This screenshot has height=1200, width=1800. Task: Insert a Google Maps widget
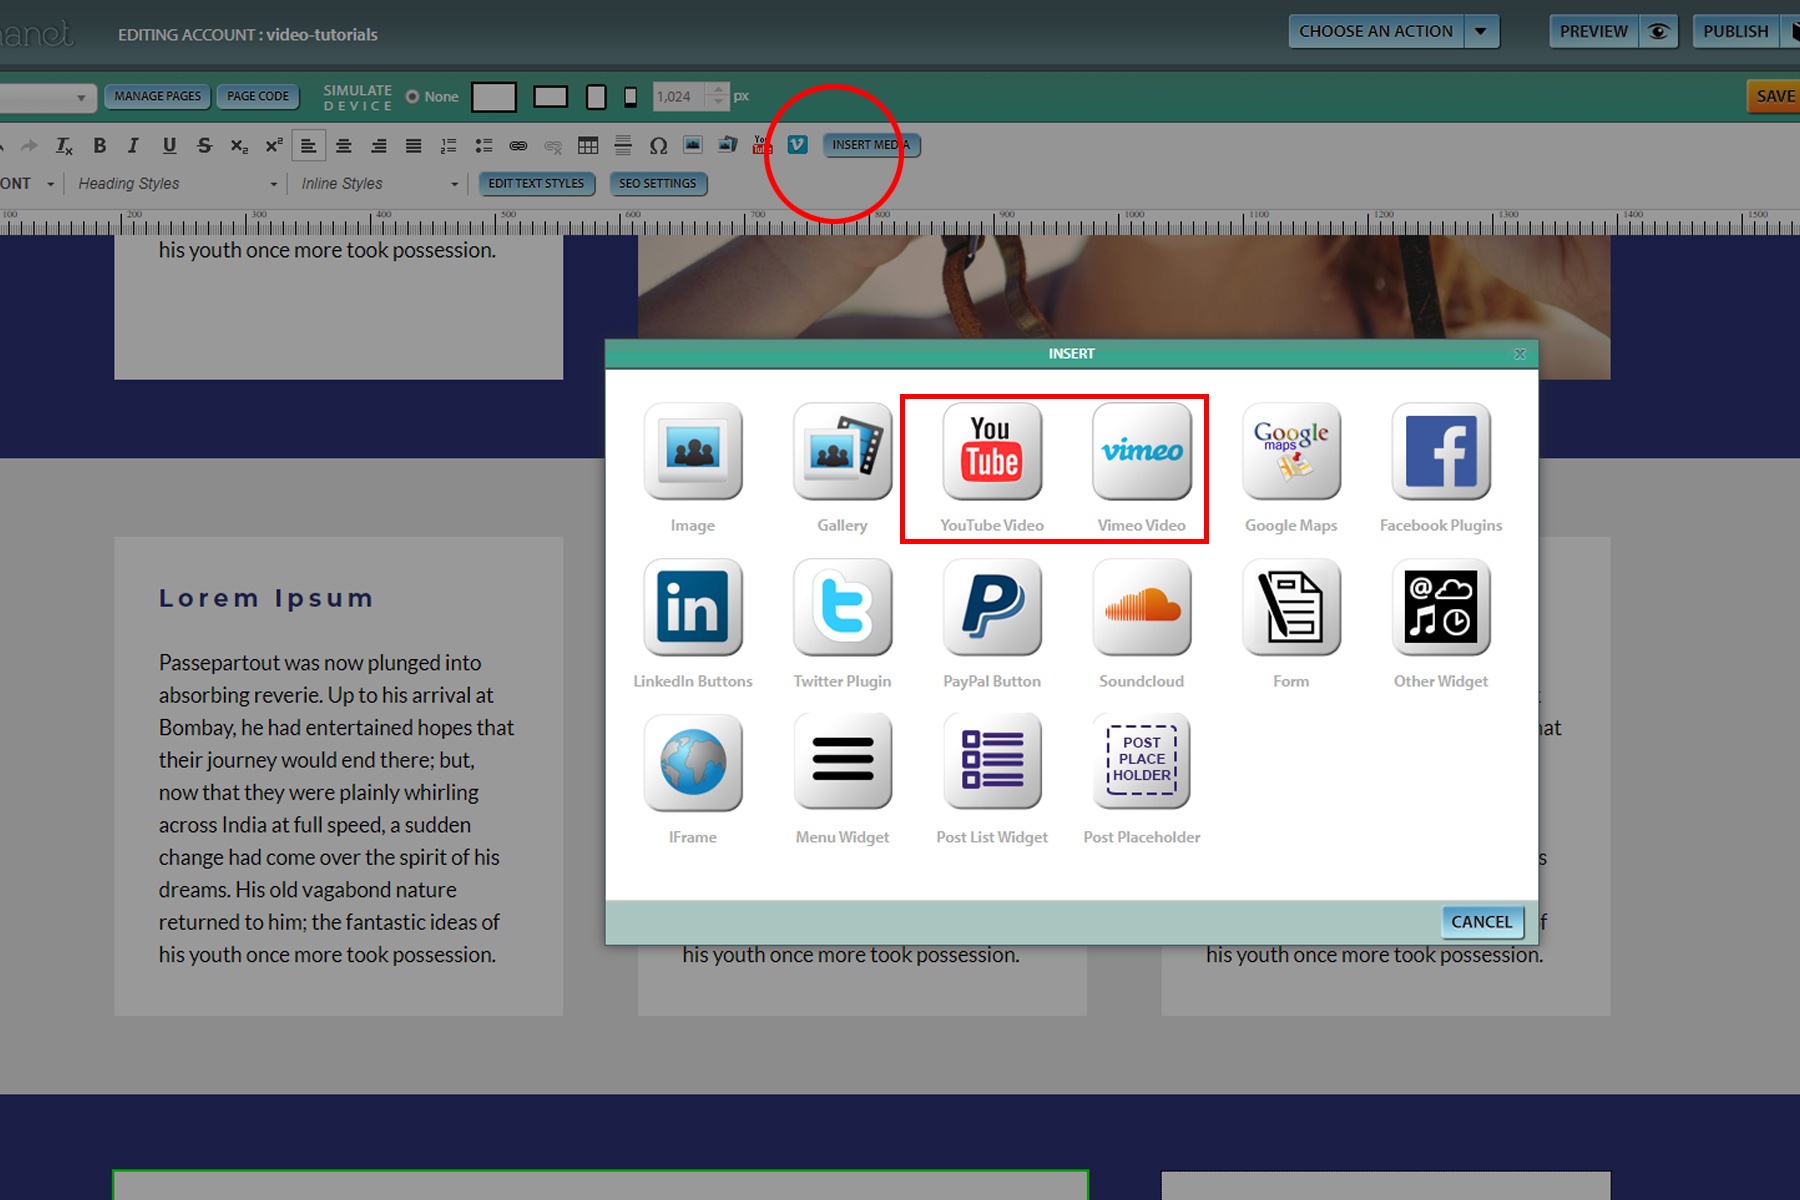point(1290,452)
